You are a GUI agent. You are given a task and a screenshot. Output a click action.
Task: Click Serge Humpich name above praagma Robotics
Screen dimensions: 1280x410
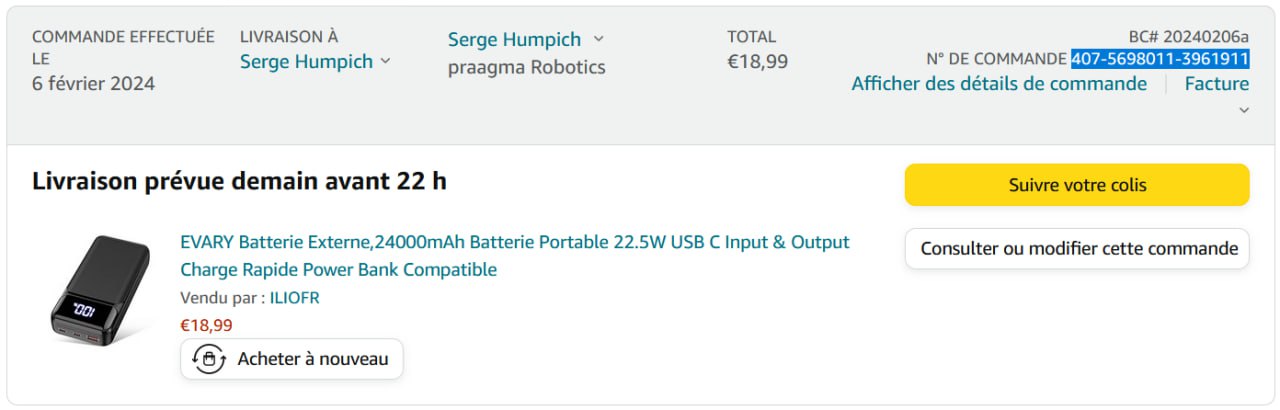[x=514, y=40]
